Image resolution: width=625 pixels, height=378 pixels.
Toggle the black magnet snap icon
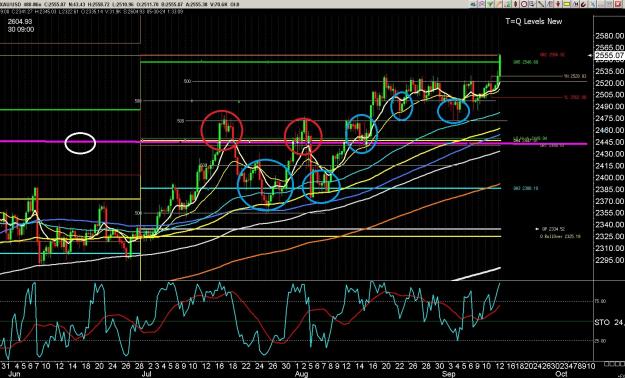coord(584,4)
